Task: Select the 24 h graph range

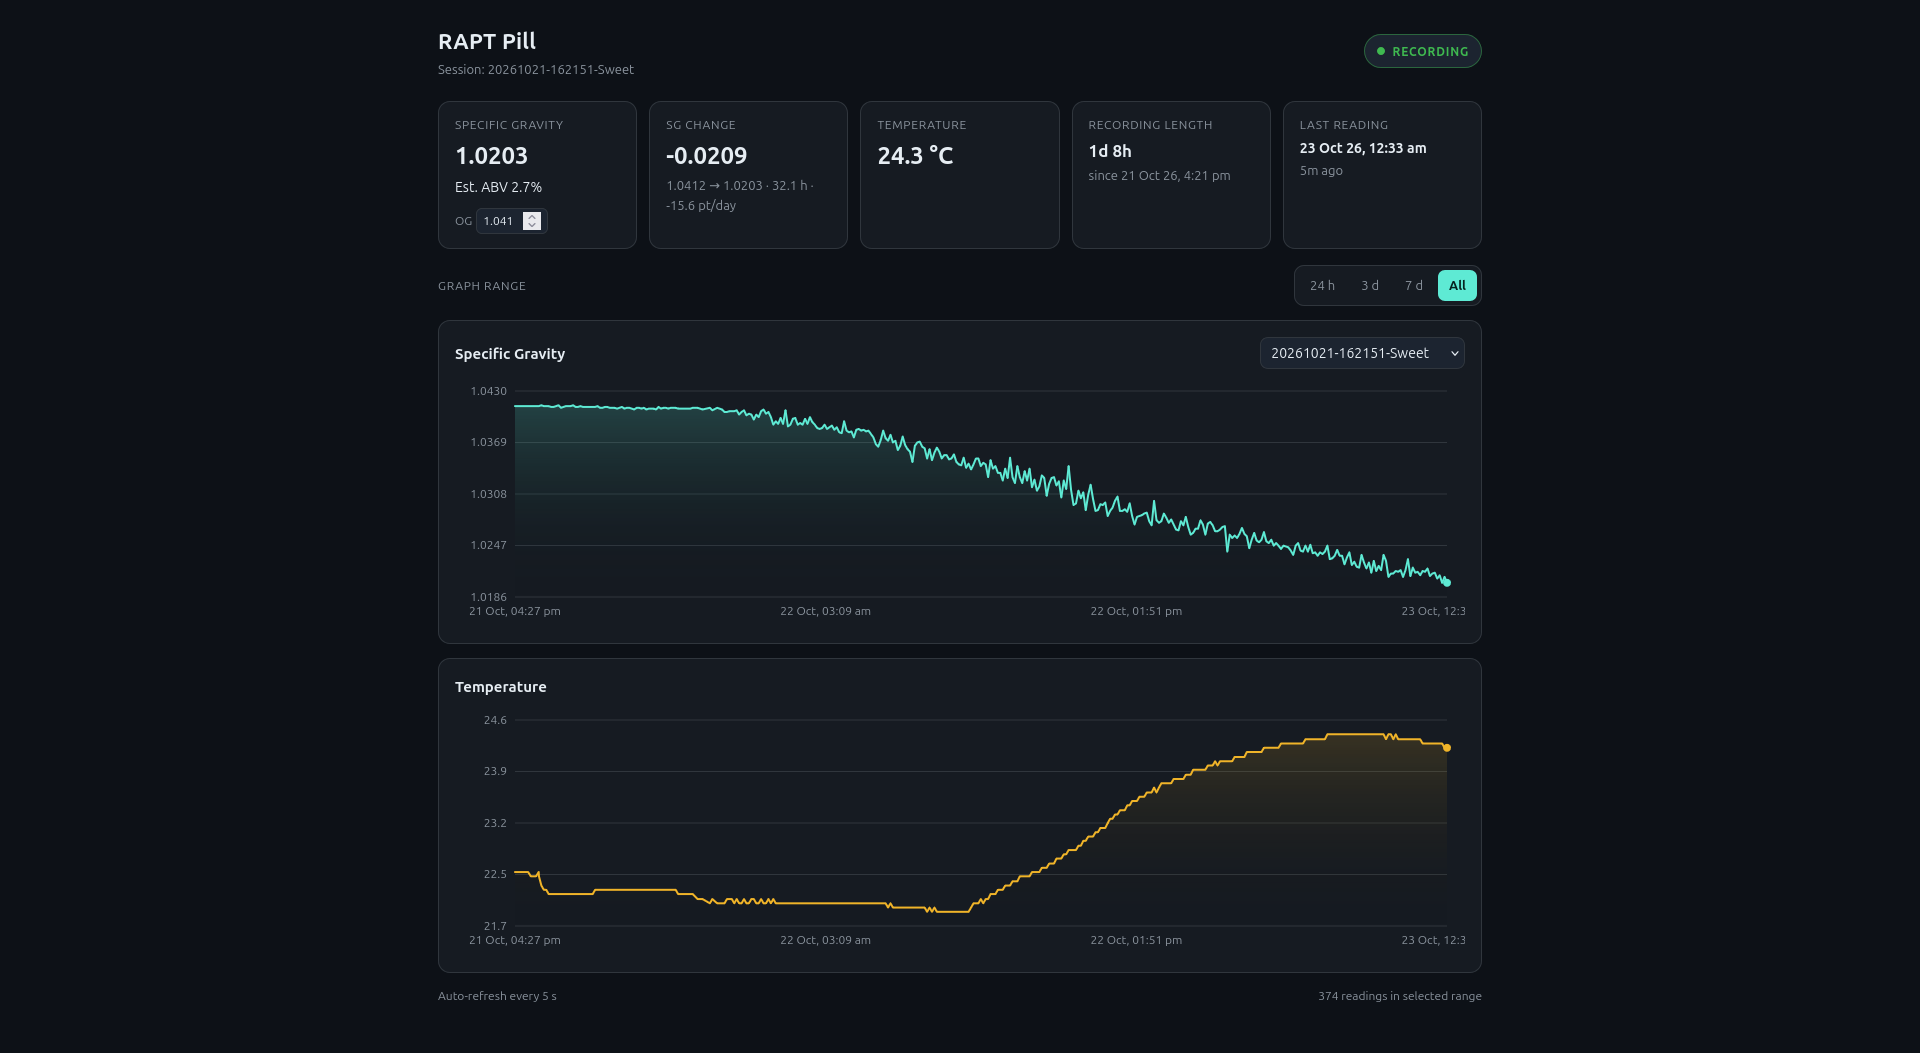Action: tap(1322, 286)
